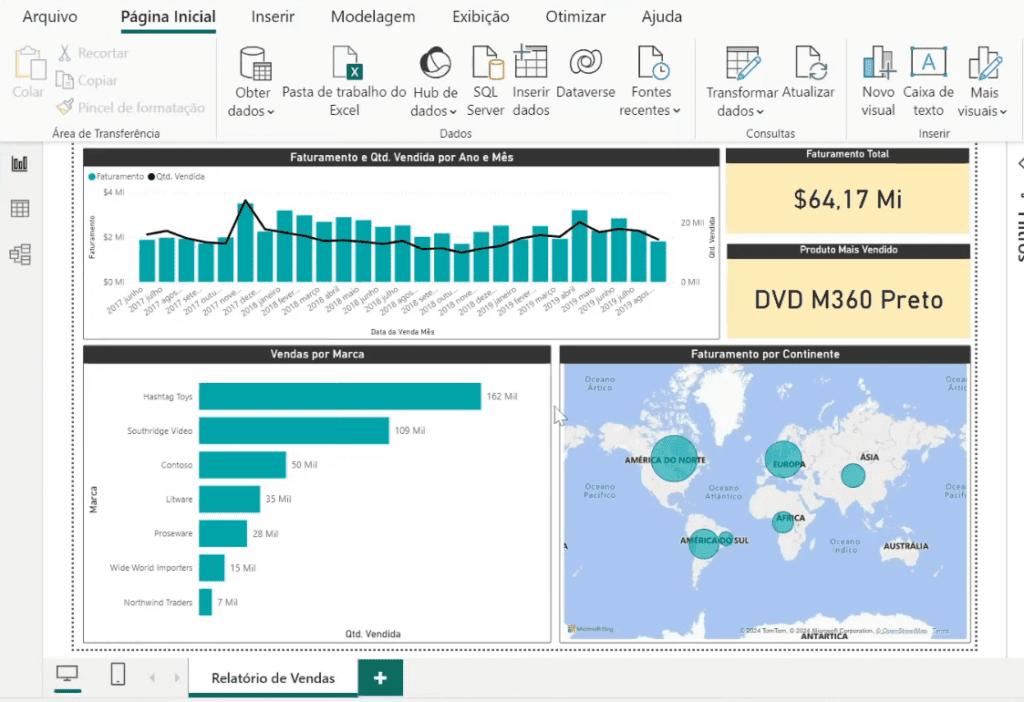
Task: Click Faturamento legend color marker
Action: coord(92,176)
